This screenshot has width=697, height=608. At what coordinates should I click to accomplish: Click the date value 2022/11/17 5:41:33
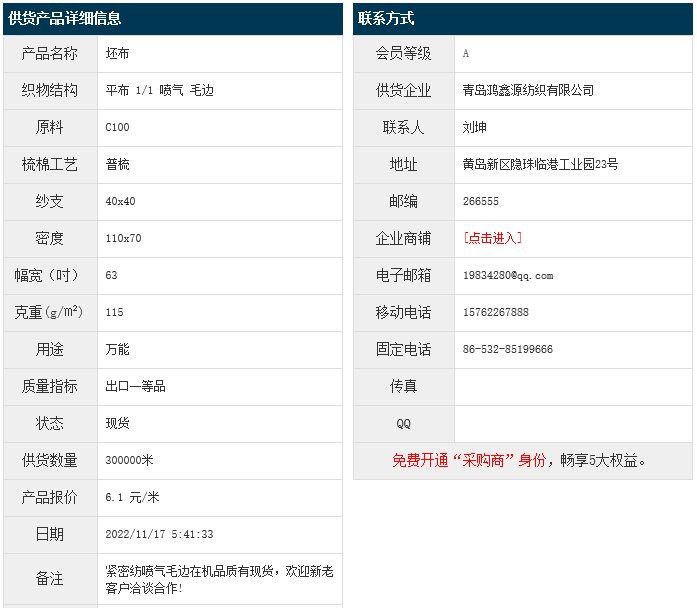(159, 534)
